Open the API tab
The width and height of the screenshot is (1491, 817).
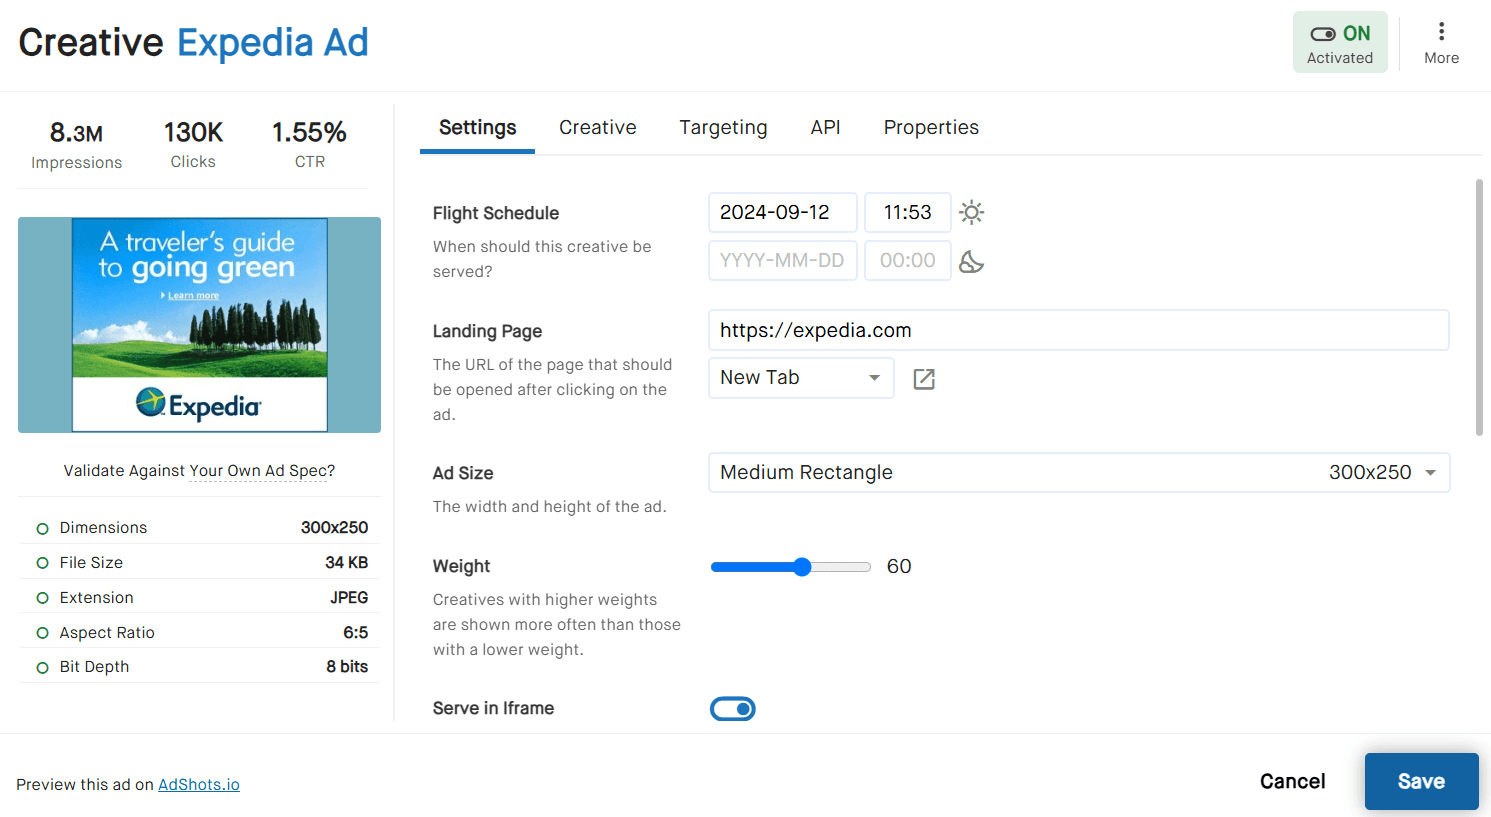(x=826, y=128)
